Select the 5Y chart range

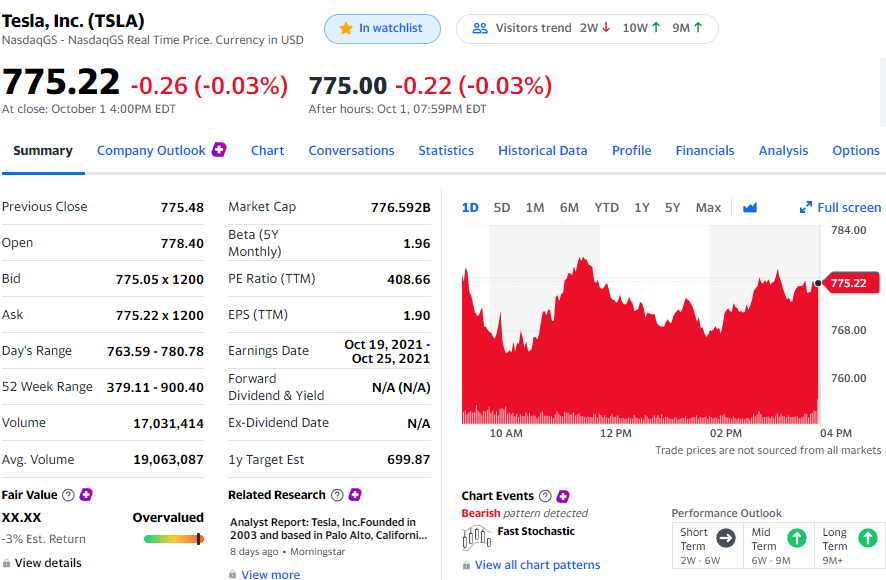pos(672,207)
